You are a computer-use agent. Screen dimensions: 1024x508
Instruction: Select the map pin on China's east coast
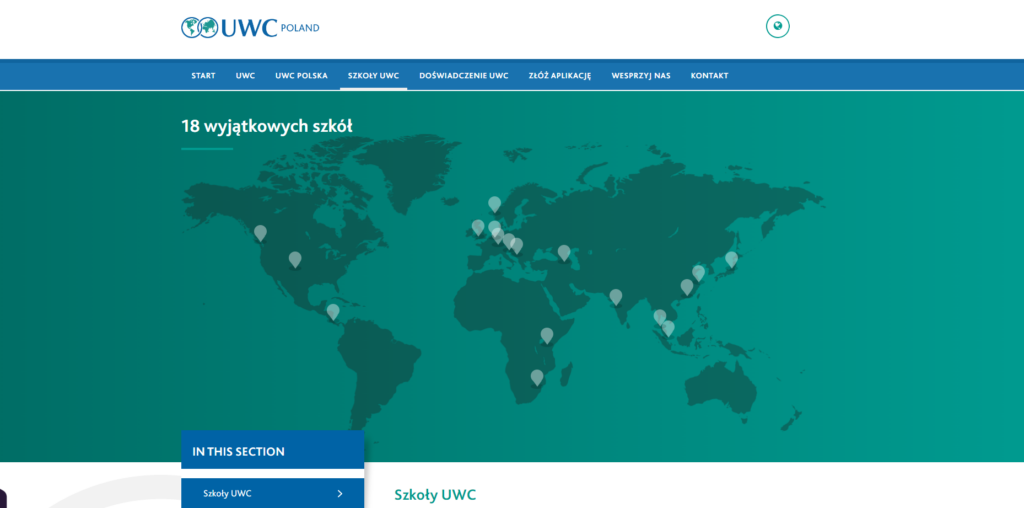[698, 273]
